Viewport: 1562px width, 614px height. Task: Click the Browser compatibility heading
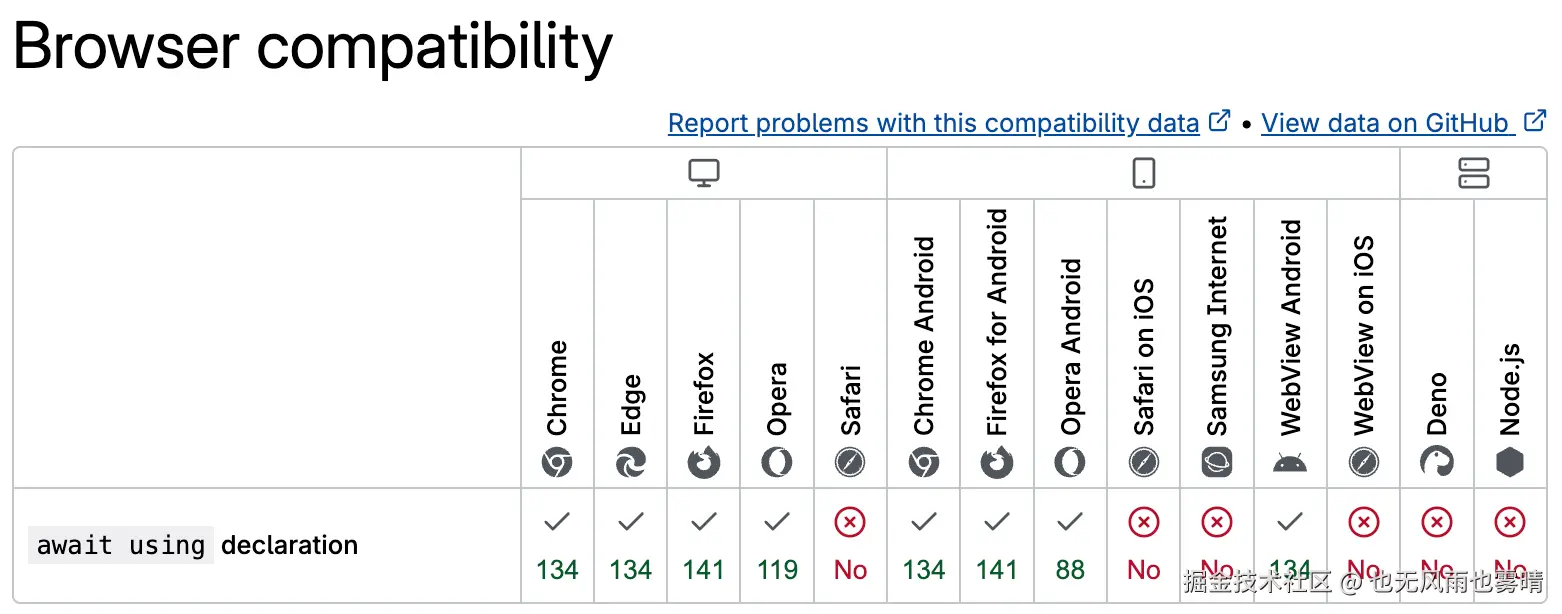(x=313, y=46)
